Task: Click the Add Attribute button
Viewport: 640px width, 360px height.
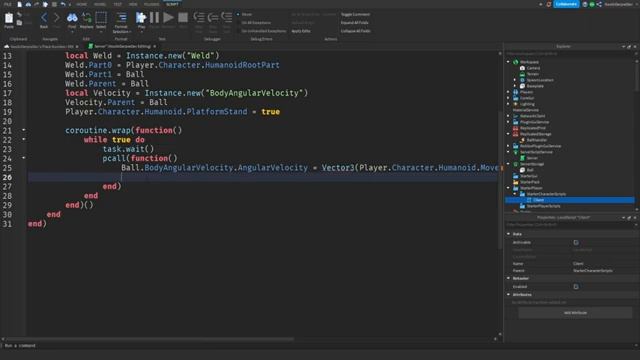Action: click(x=575, y=313)
